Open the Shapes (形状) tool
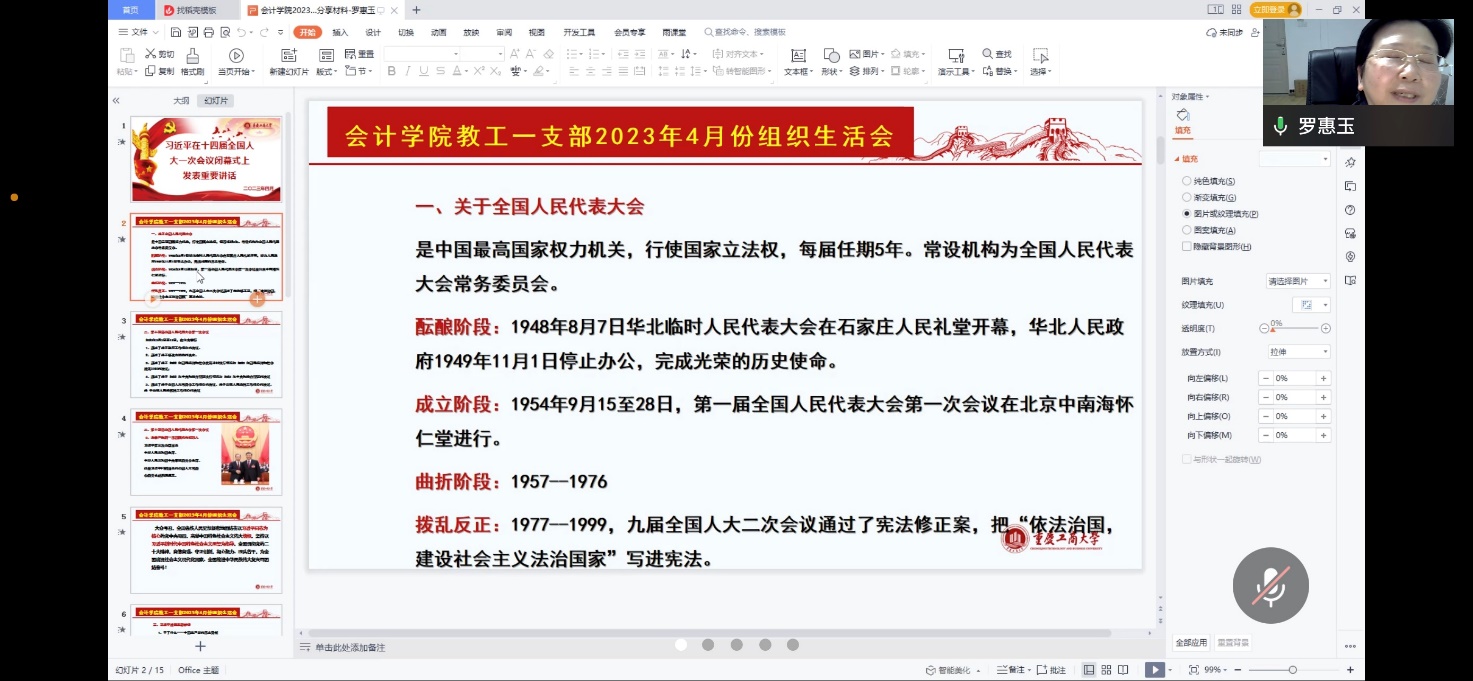 (831, 56)
